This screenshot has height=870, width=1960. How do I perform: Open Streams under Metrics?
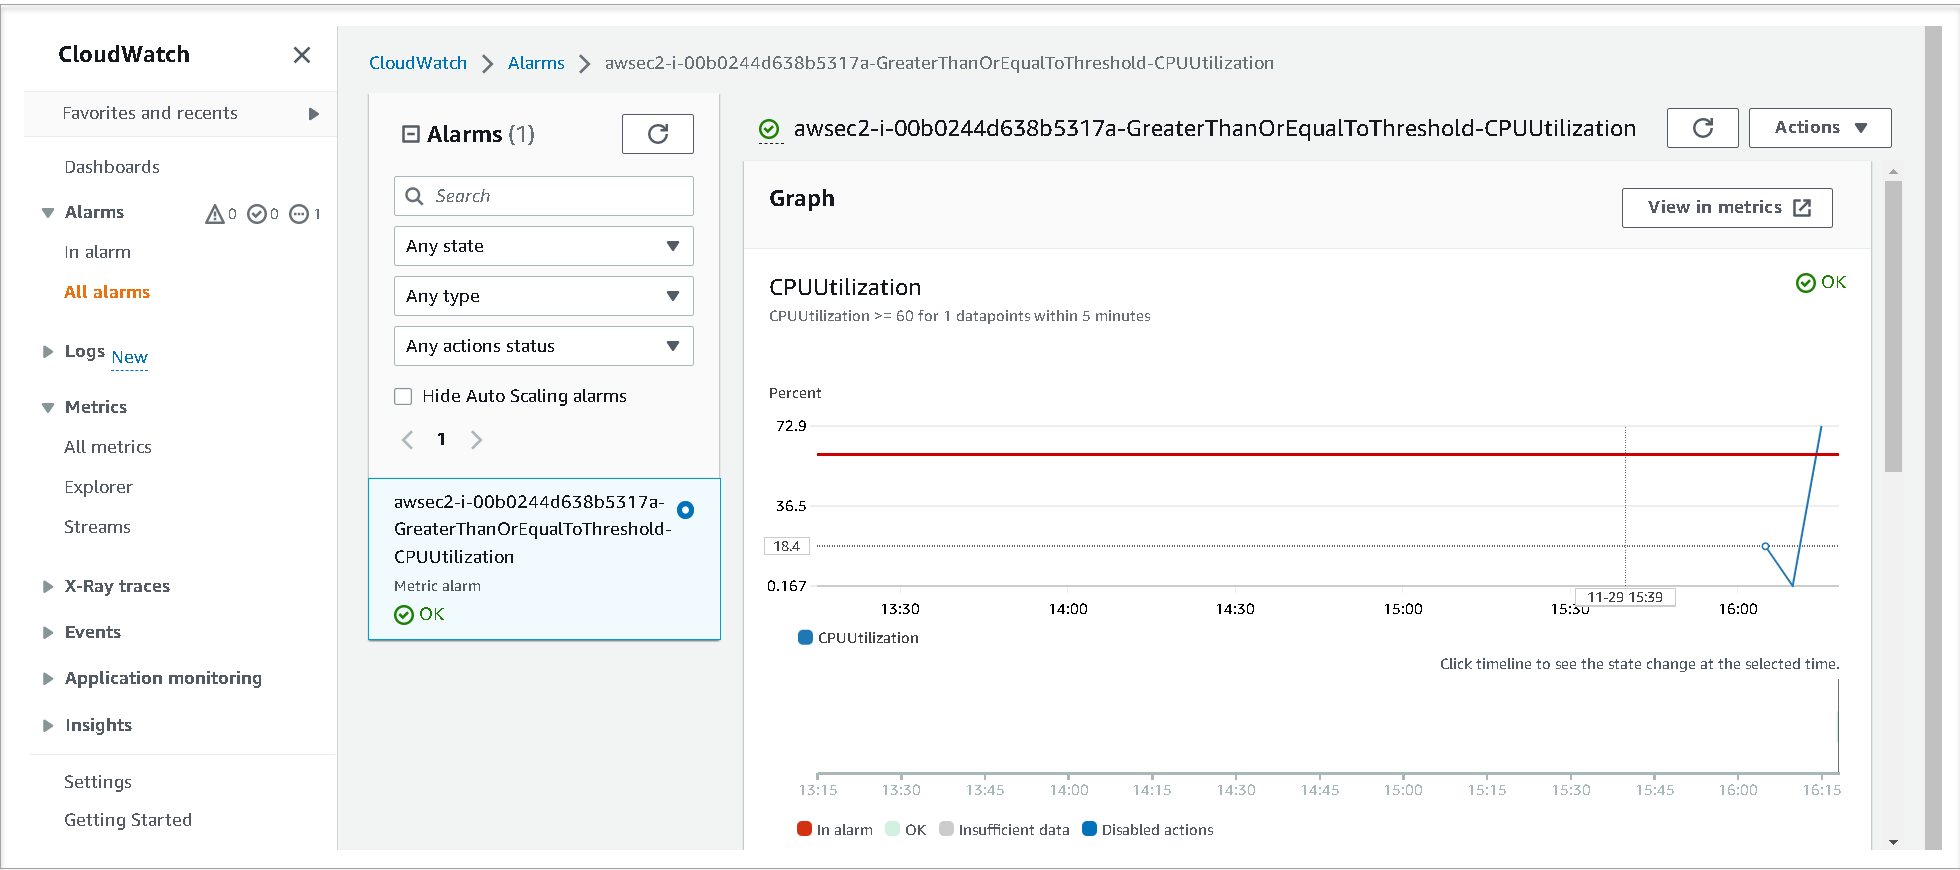[97, 527]
